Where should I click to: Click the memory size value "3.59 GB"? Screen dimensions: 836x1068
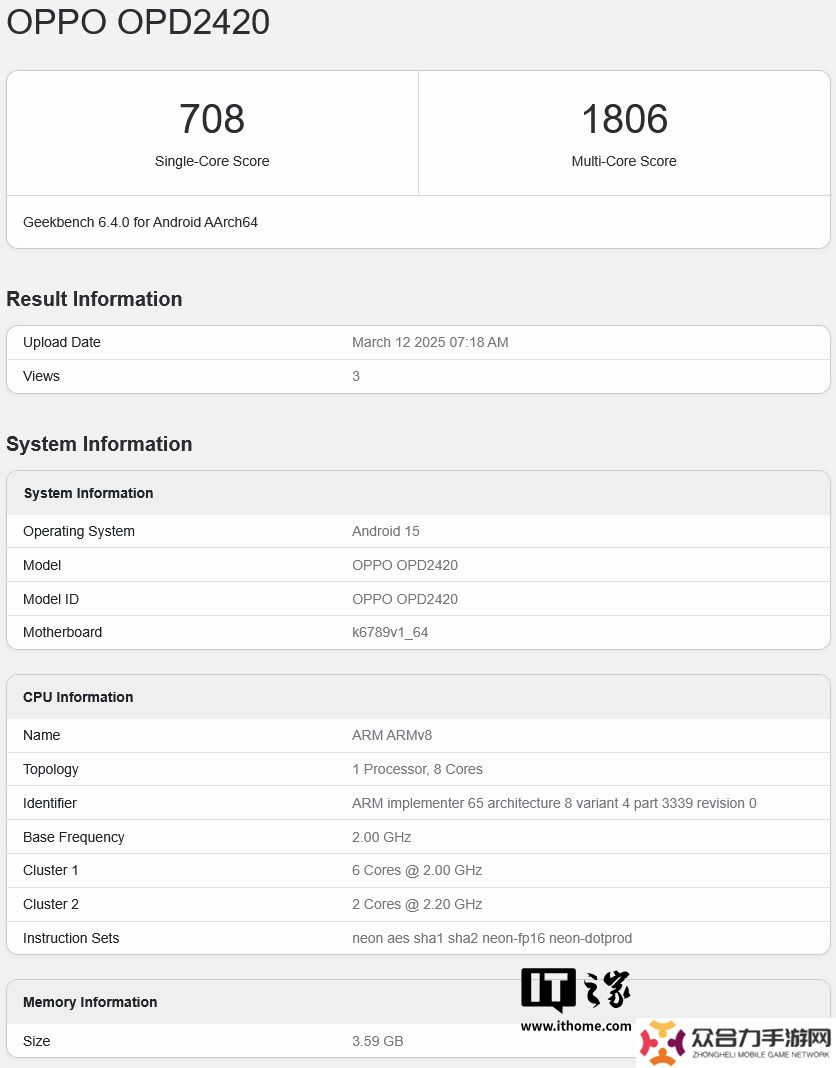377,1041
